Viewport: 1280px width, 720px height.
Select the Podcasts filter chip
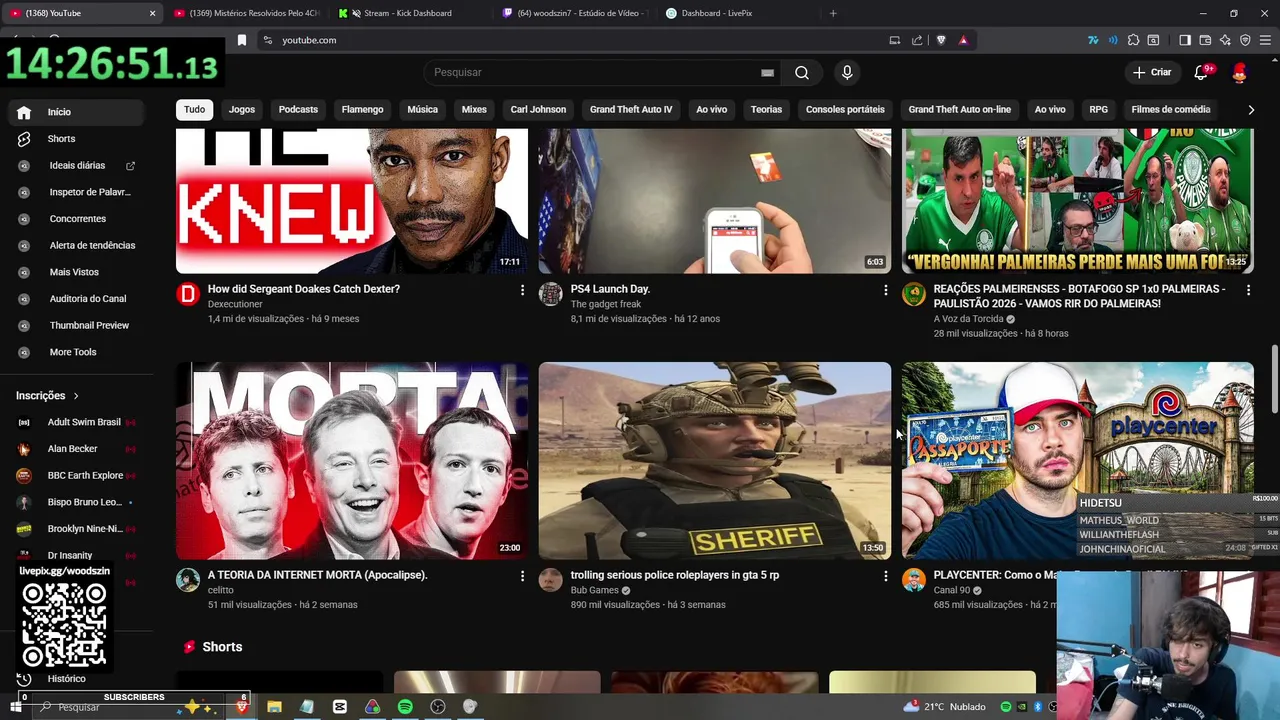(x=298, y=110)
